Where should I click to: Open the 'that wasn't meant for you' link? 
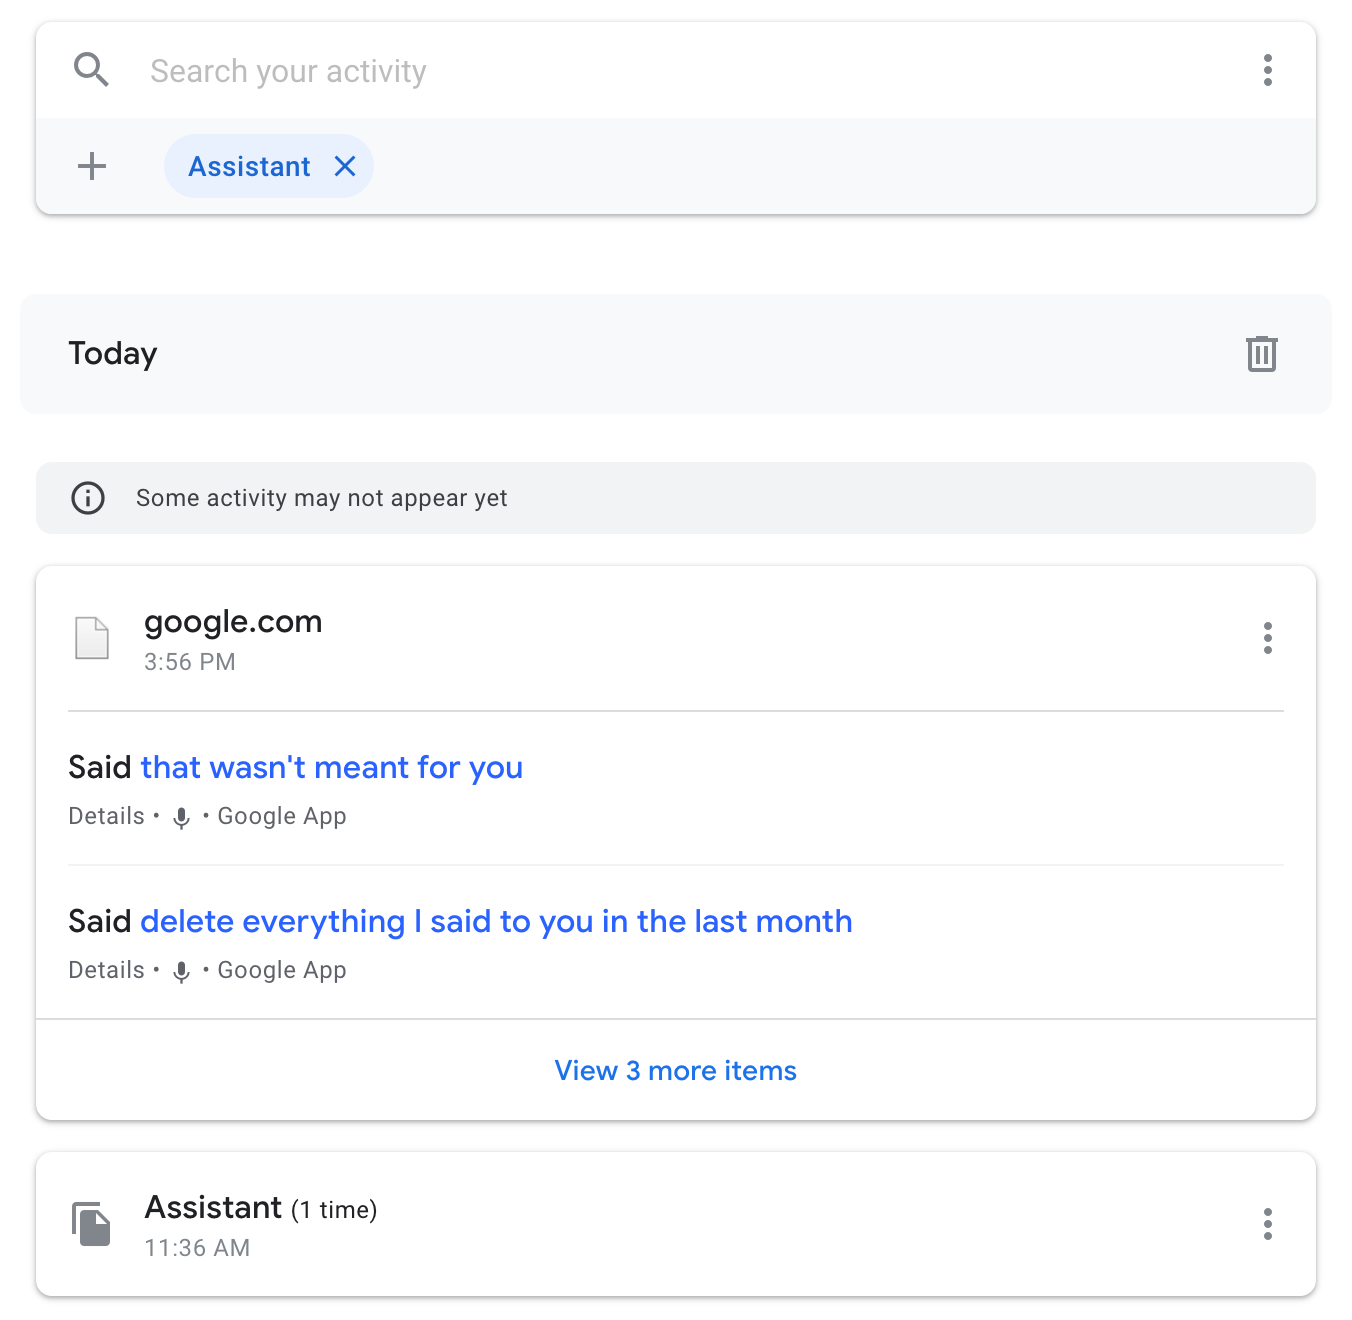(331, 767)
